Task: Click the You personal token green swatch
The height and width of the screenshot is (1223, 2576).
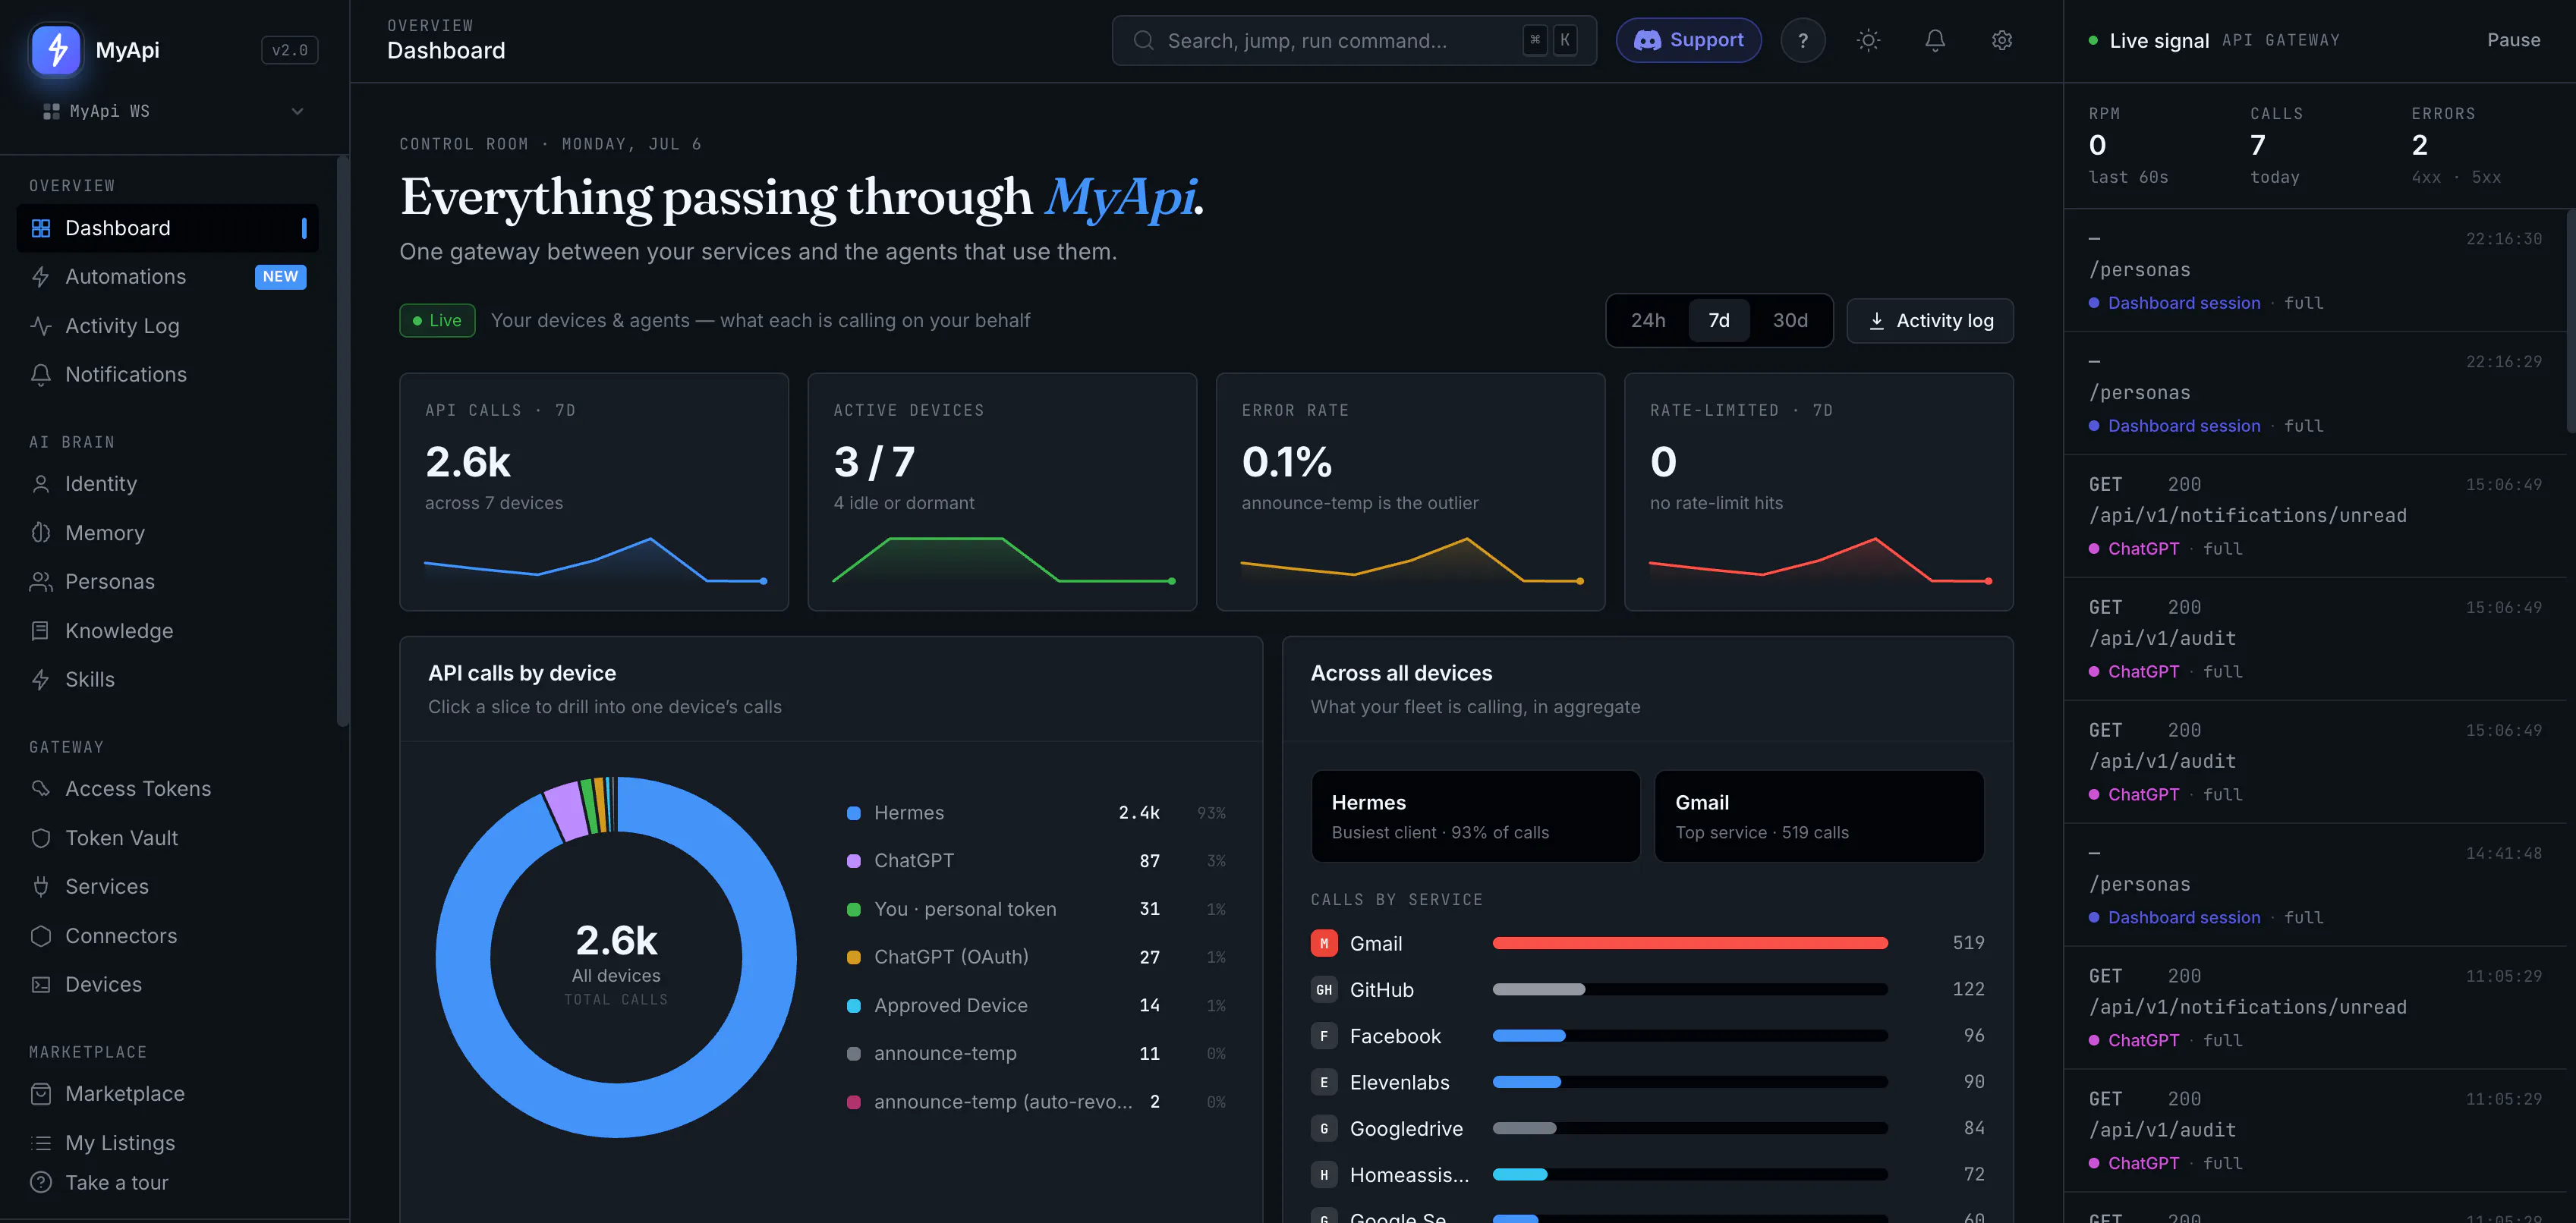Action: pos(854,909)
